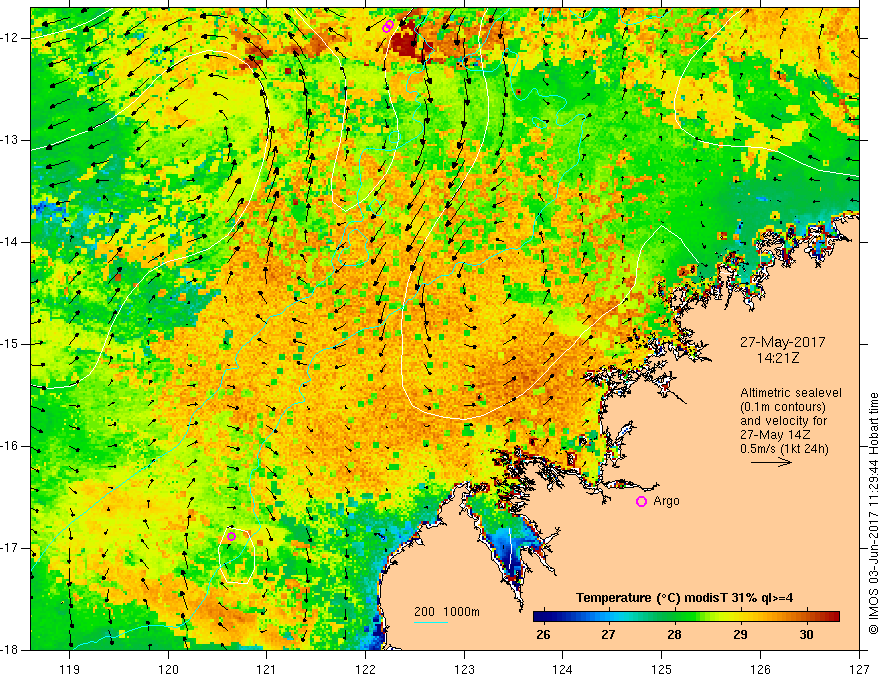Click the dark blue end of colour bar

coord(539,617)
